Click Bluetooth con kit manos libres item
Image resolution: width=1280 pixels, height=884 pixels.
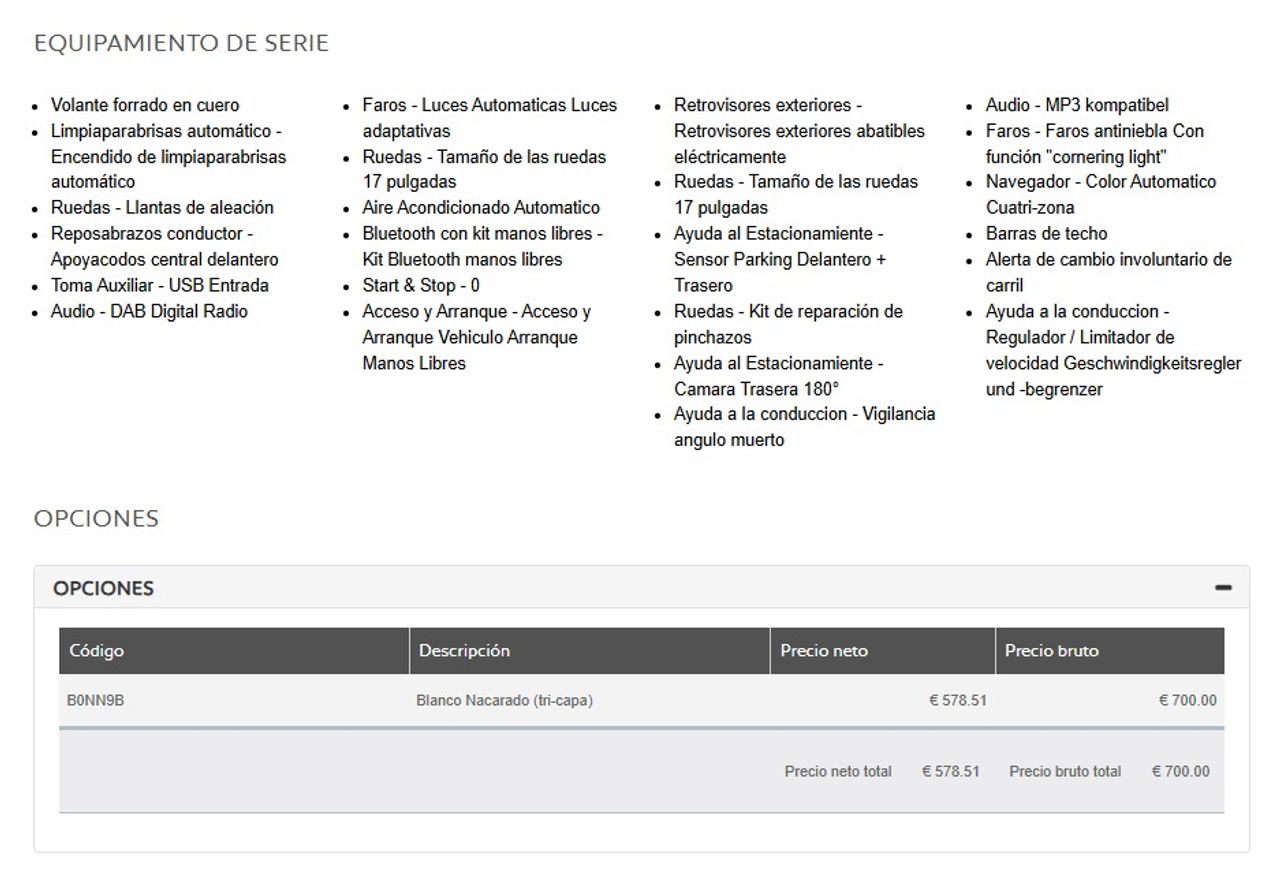point(482,246)
